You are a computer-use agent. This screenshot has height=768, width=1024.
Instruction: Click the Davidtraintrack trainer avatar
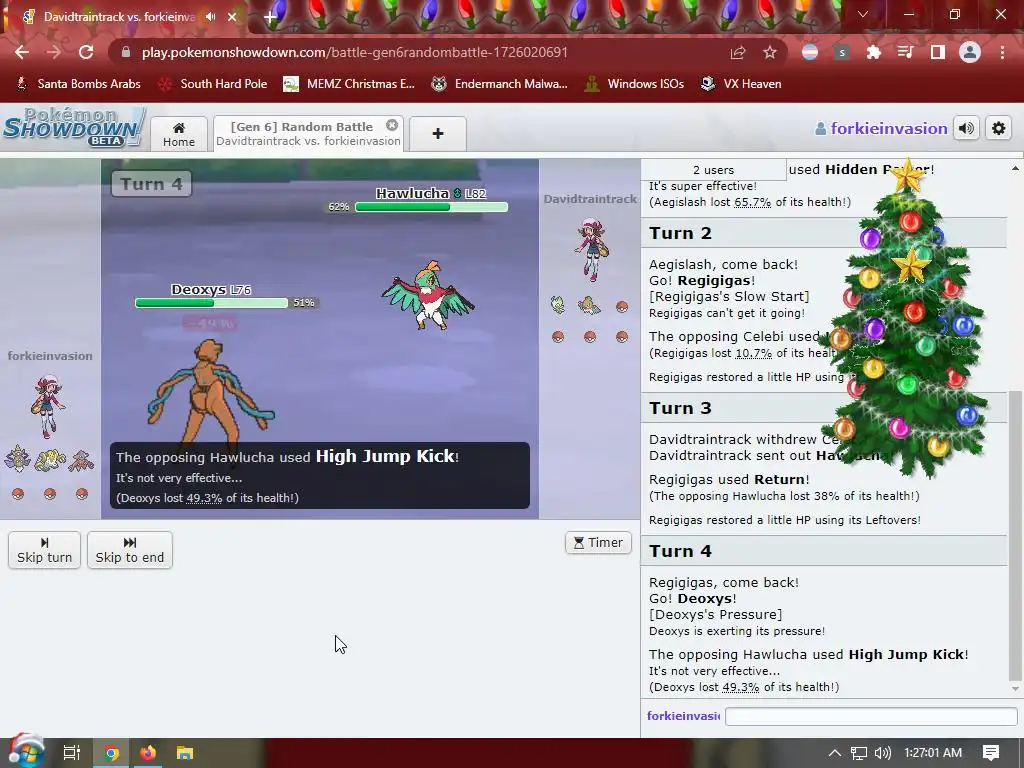click(x=592, y=249)
